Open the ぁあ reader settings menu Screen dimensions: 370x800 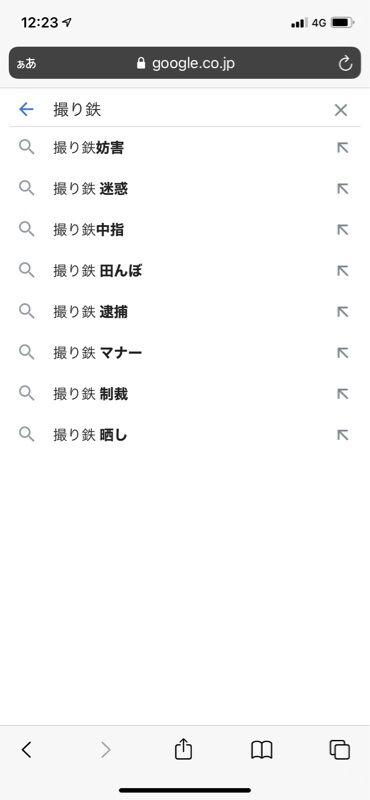[27, 64]
